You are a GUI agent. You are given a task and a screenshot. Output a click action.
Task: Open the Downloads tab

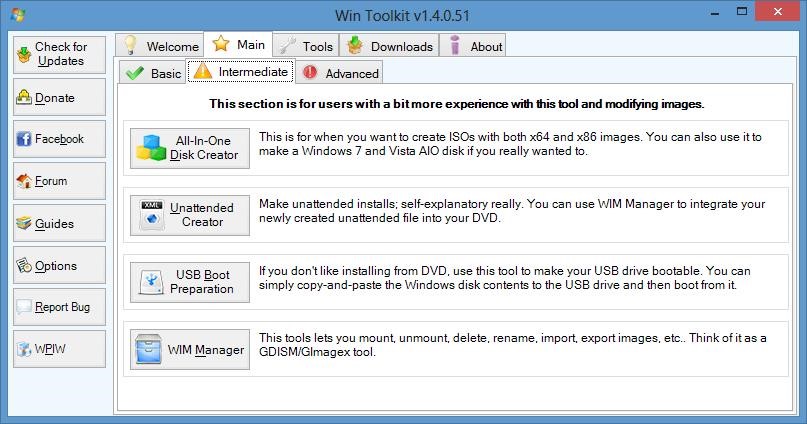390,46
